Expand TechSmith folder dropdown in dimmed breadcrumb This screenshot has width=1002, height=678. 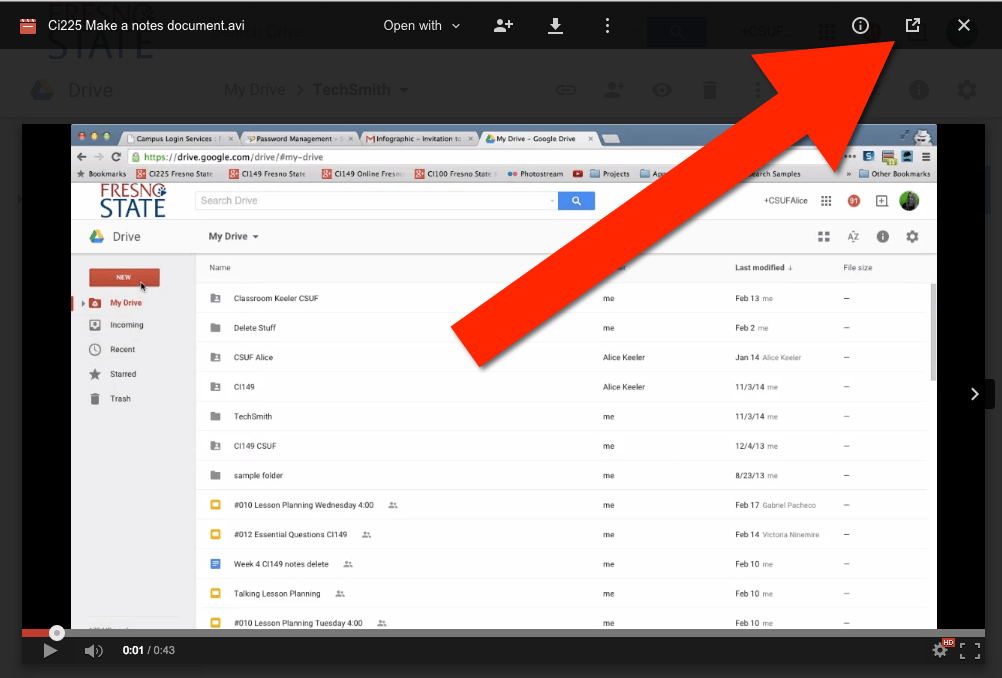(404, 90)
